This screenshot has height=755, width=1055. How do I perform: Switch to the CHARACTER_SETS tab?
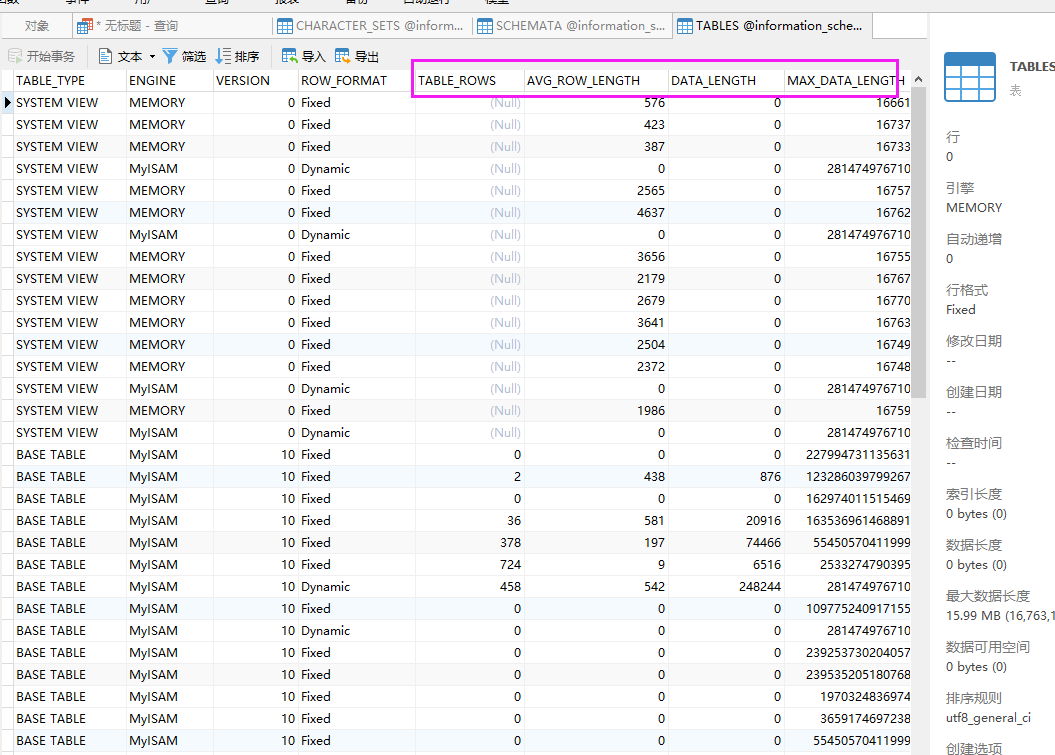(371, 26)
